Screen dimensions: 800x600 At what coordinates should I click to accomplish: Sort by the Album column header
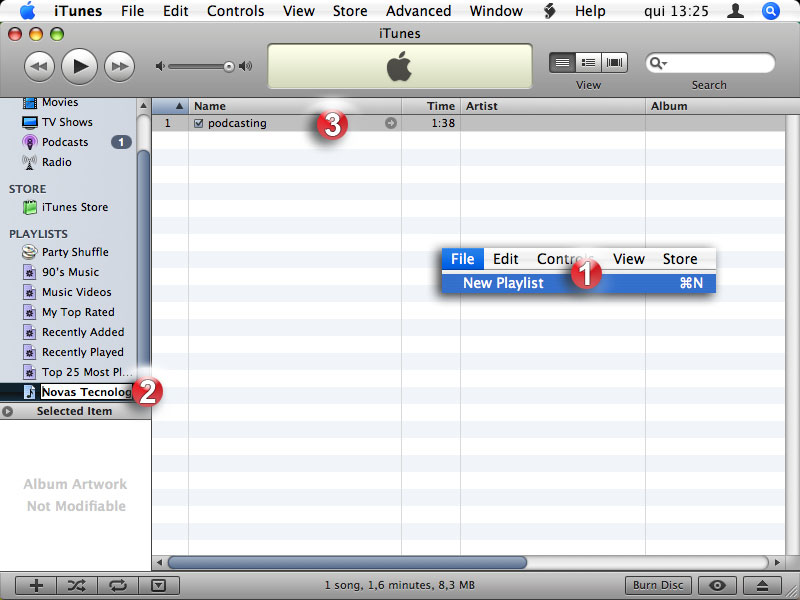[x=715, y=106]
